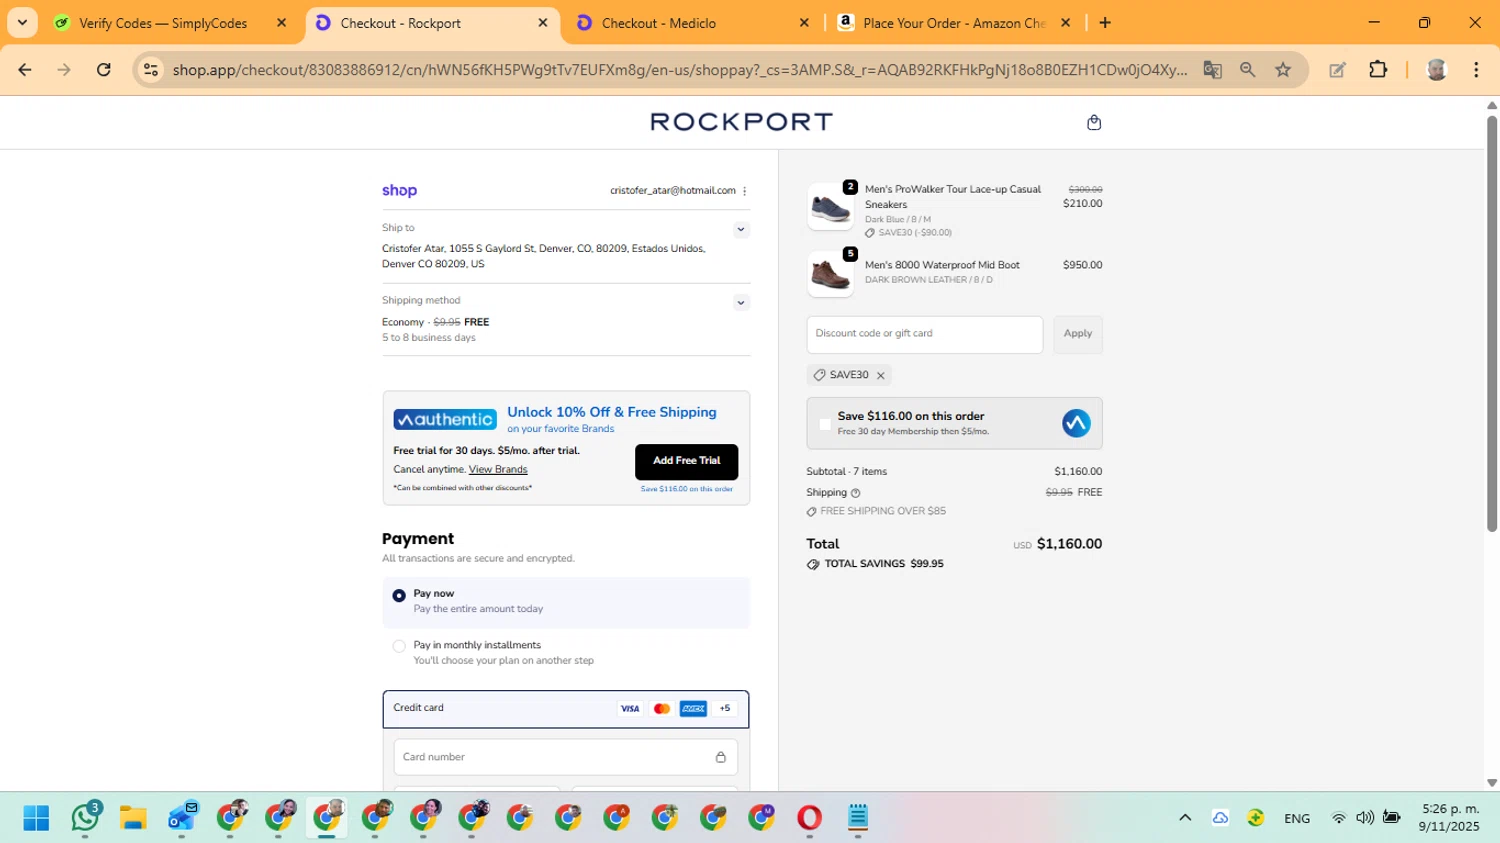Open the Windows Start menu
This screenshot has width=1500, height=843.
(x=36, y=818)
